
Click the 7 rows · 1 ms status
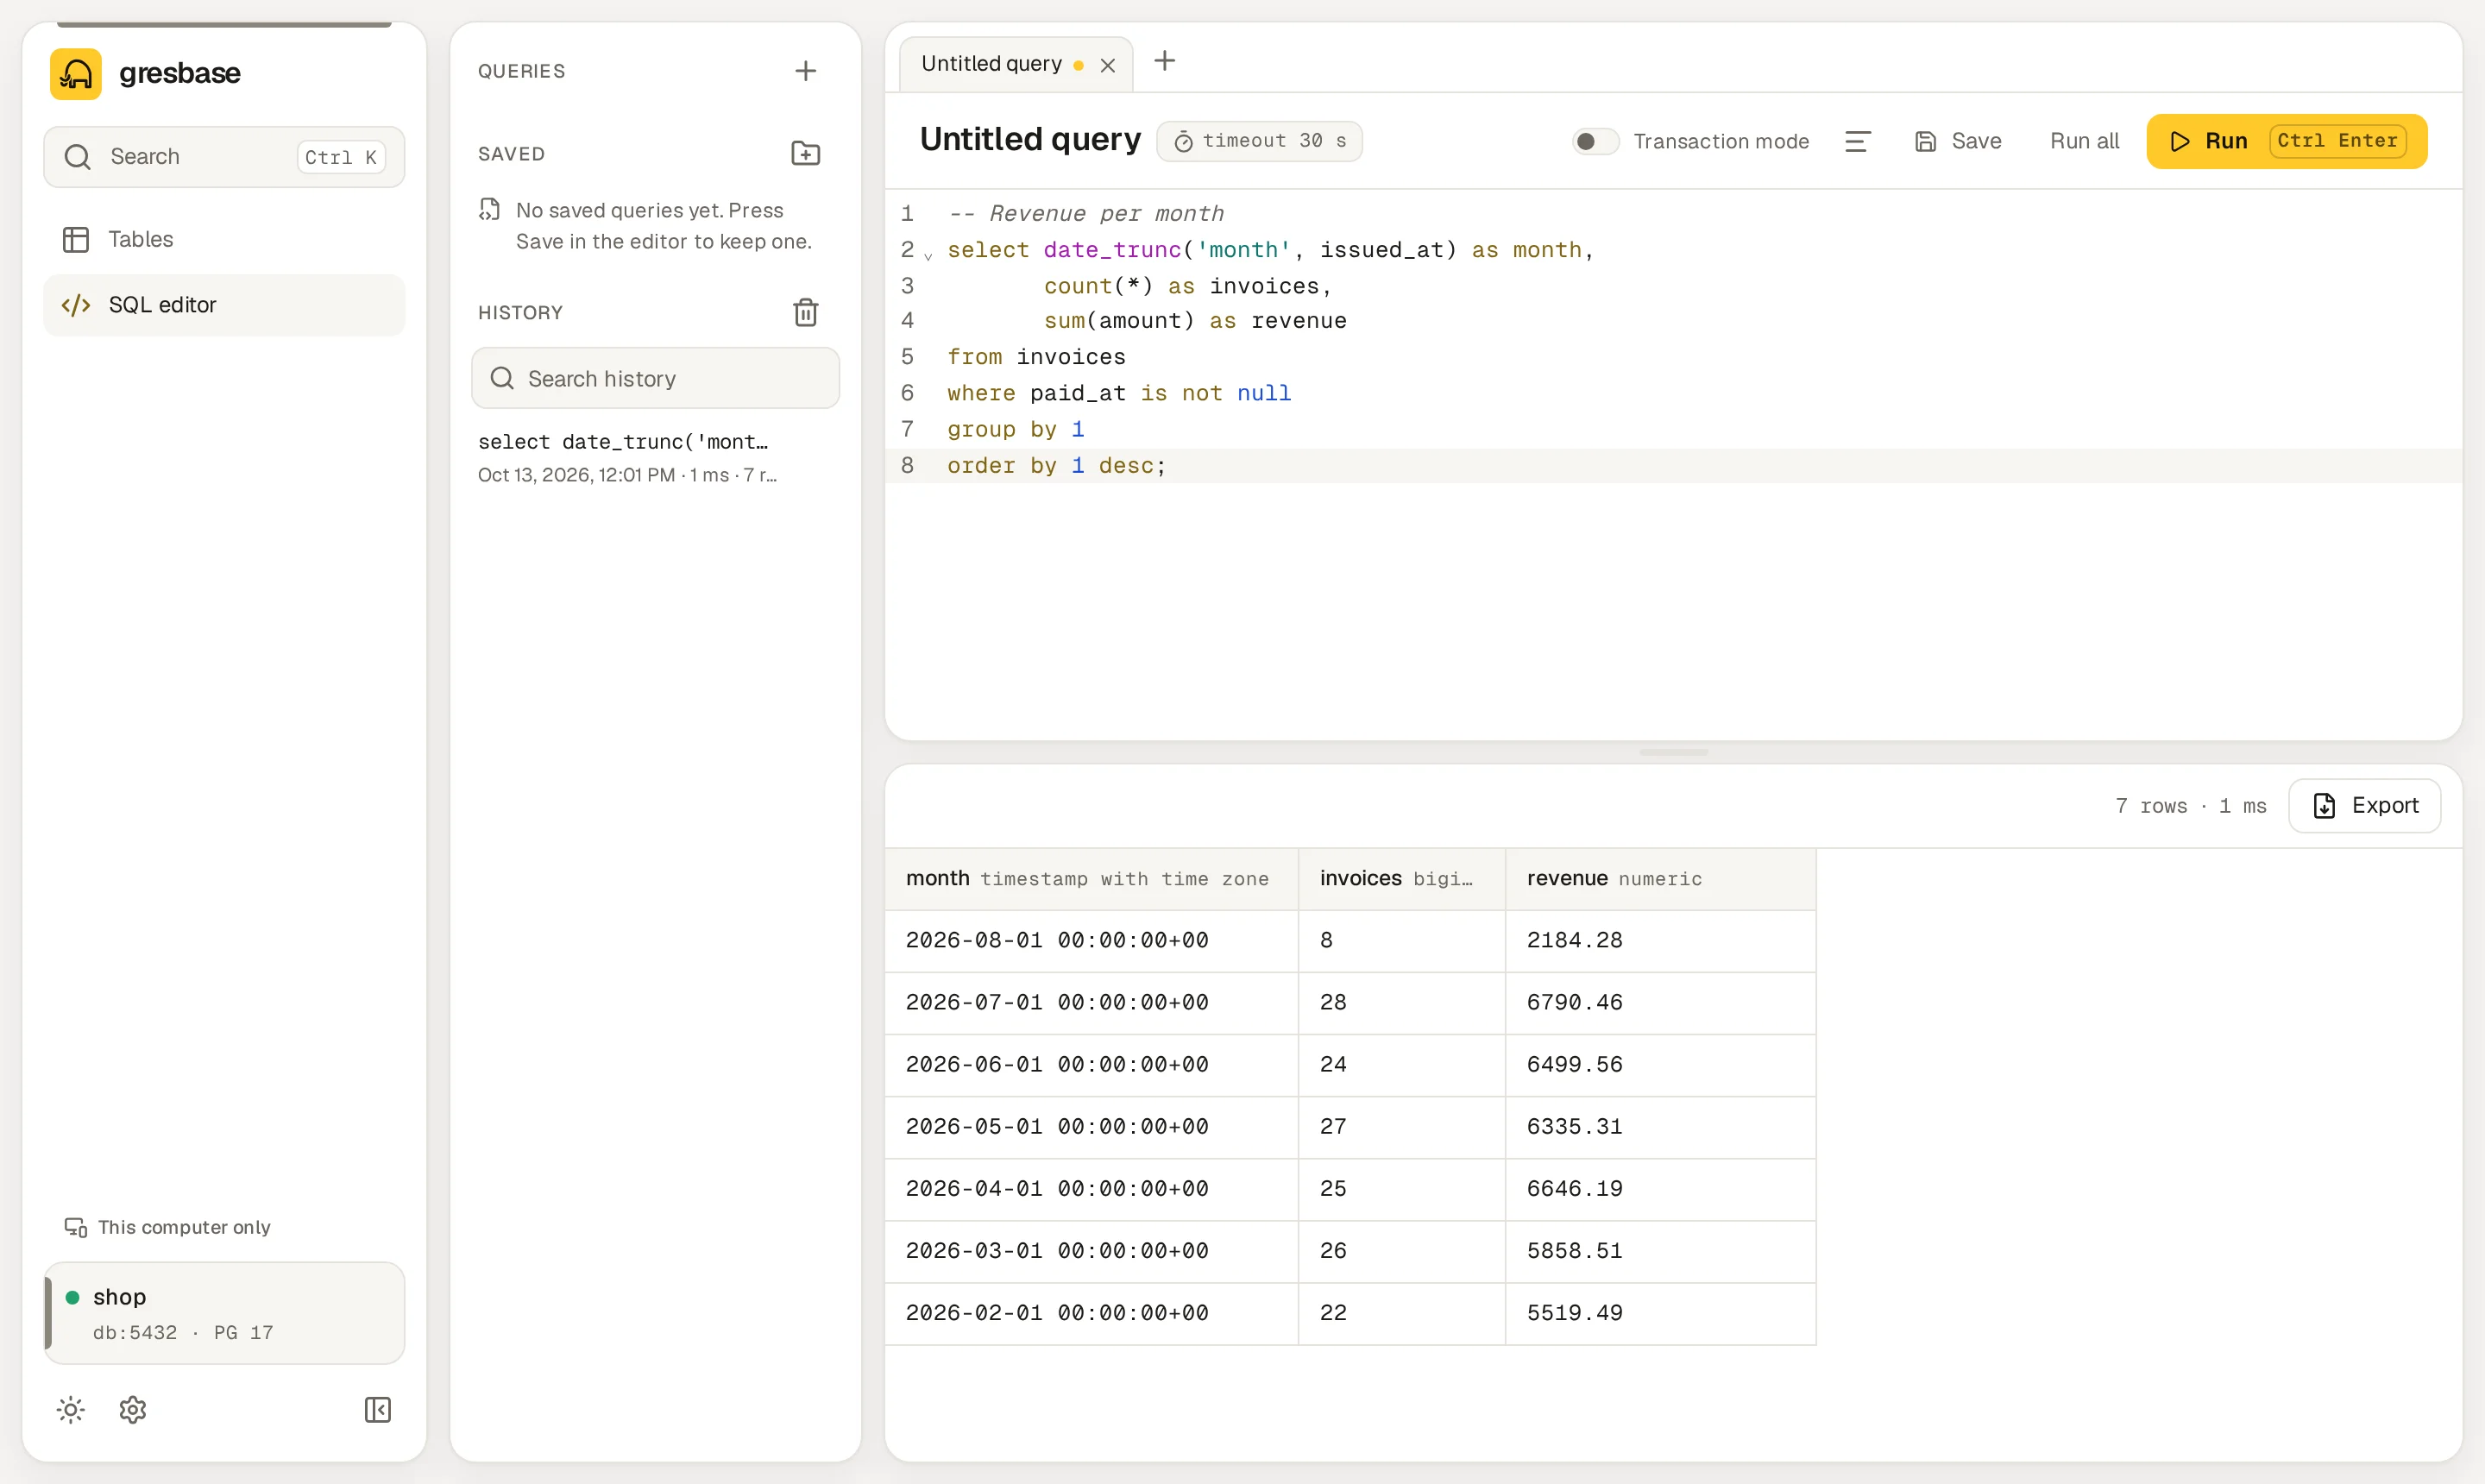point(2190,806)
